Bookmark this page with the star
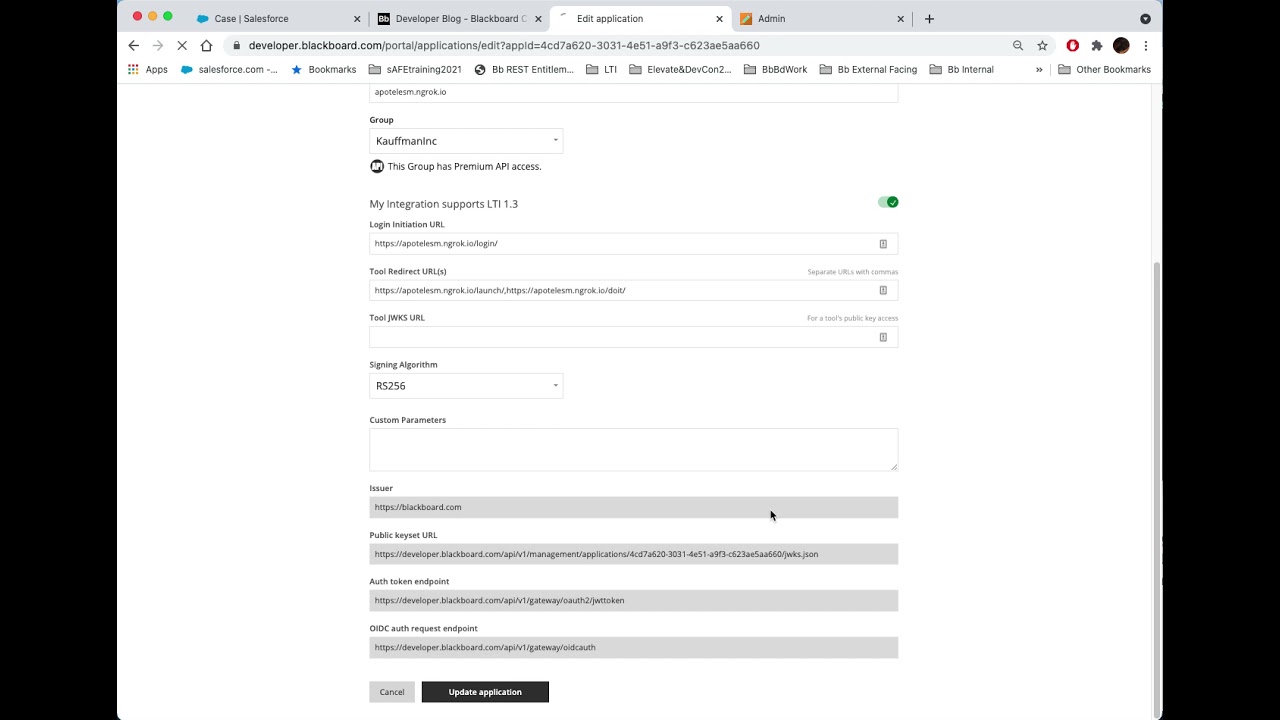The image size is (1280, 720). click(x=1042, y=45)
